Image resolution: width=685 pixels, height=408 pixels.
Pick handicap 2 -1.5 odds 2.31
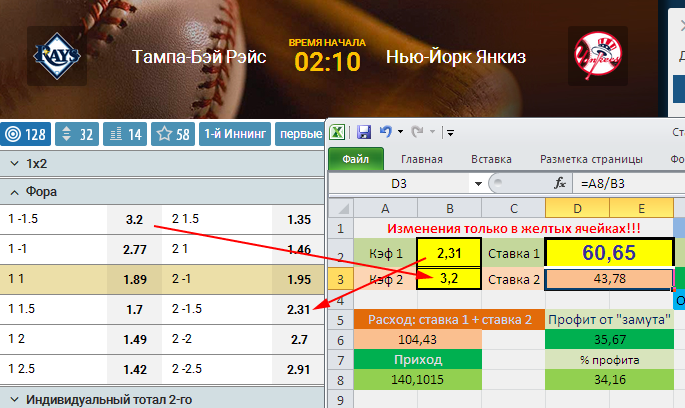[299, 309]
